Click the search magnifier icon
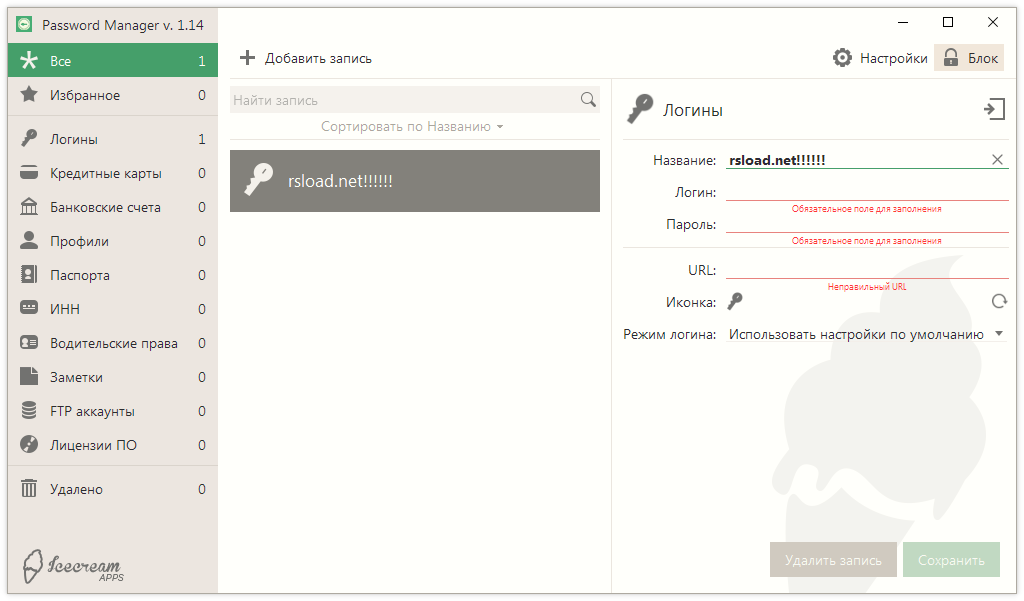This screenshot has height=601, width=1024. (x=588, y=99)
